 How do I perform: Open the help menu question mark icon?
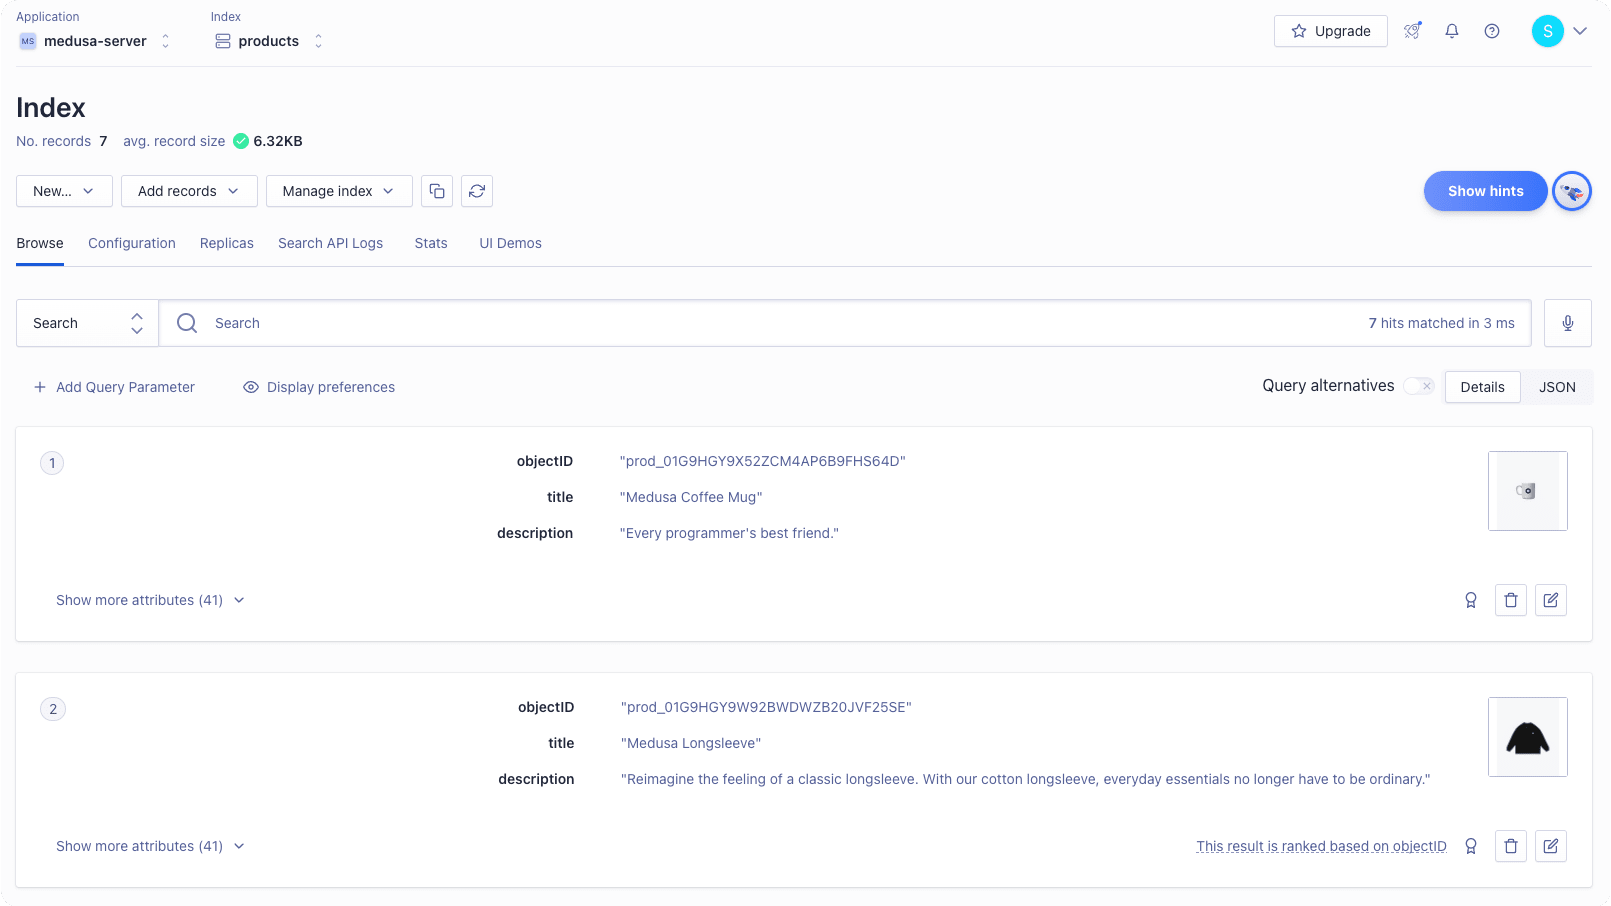1491,31
